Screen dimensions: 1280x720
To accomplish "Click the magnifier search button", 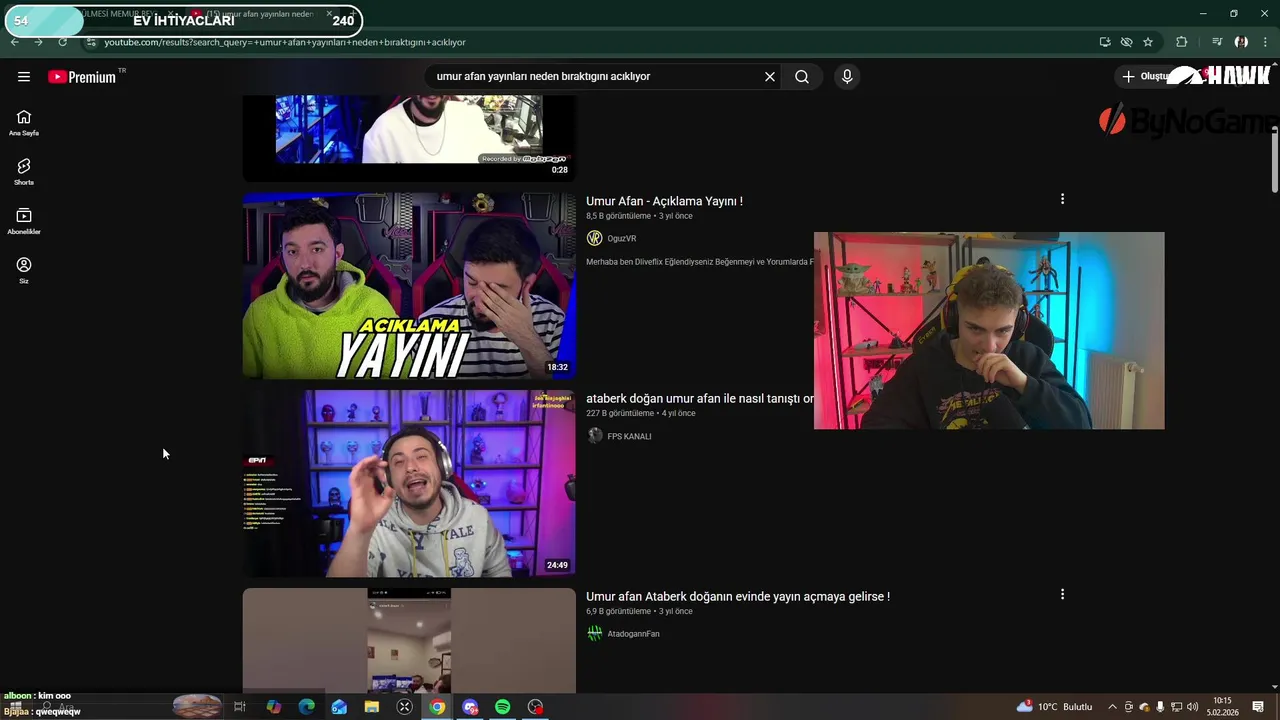I will click(802, 77).
